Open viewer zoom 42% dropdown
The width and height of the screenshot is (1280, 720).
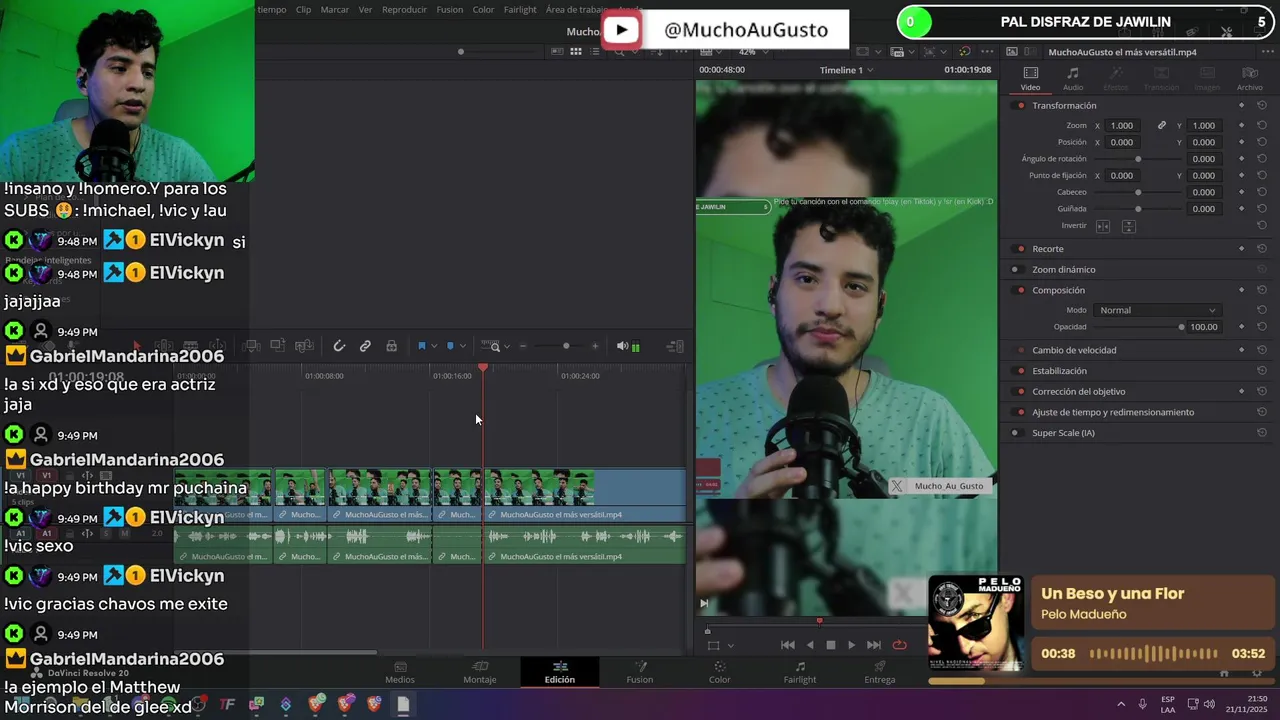pyautogui.click(x=753, y=51)
